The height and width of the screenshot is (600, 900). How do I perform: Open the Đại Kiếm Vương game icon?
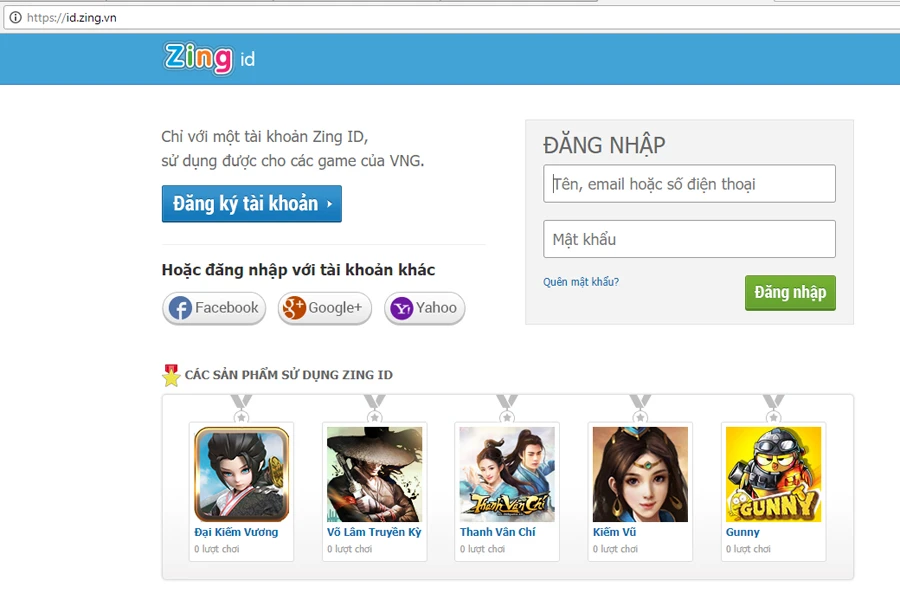241,474
